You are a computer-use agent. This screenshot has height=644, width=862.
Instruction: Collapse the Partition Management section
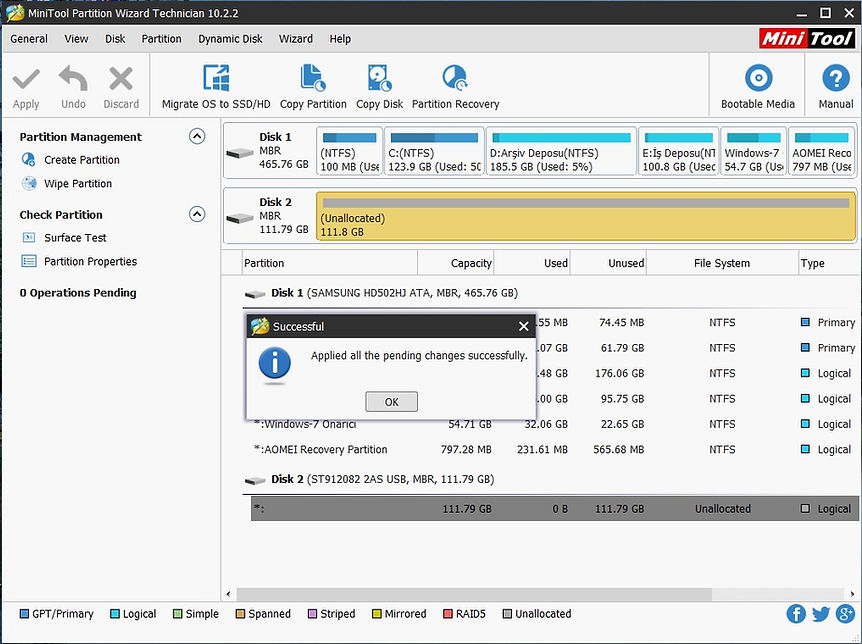coord(197,136)
